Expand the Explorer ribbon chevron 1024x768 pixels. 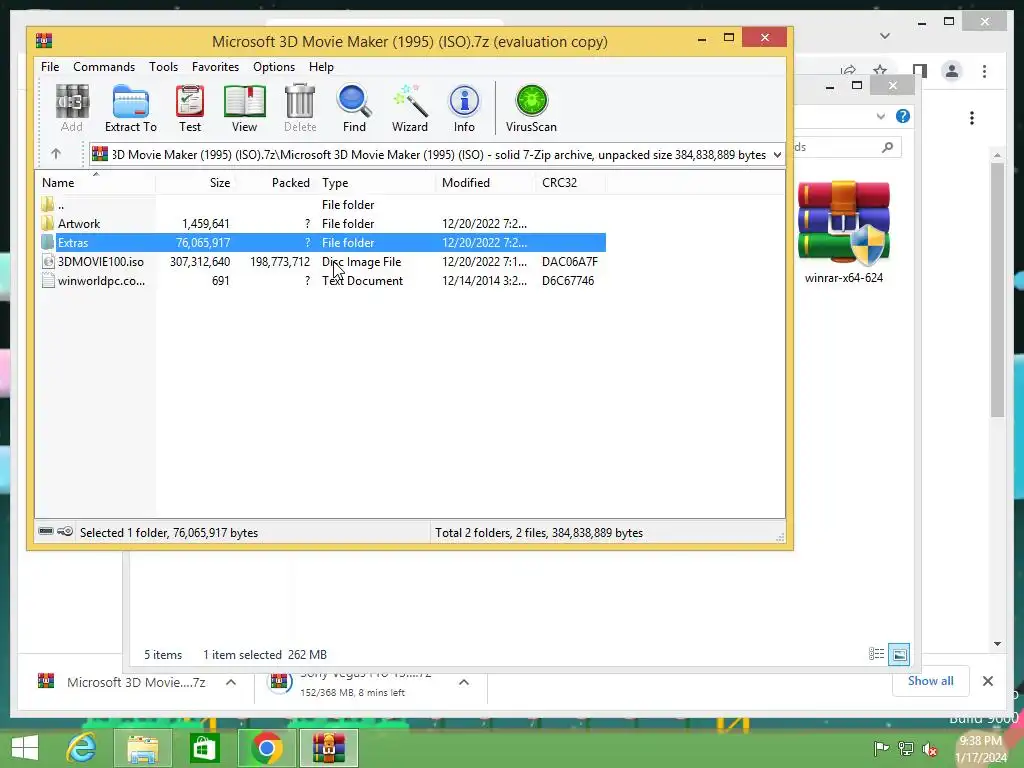[x=880, y=116]
